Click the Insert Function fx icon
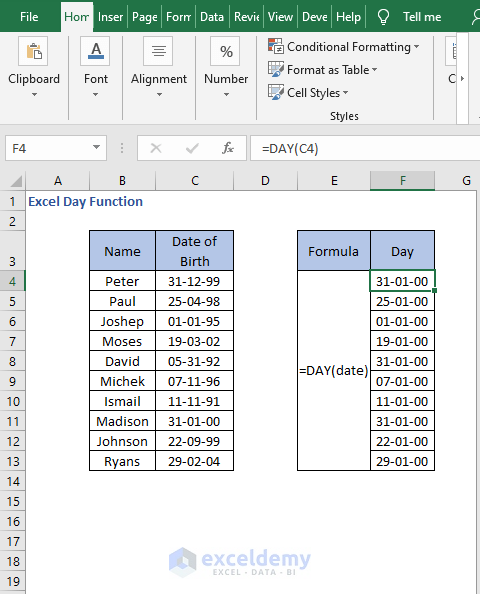 click(228, 148)
